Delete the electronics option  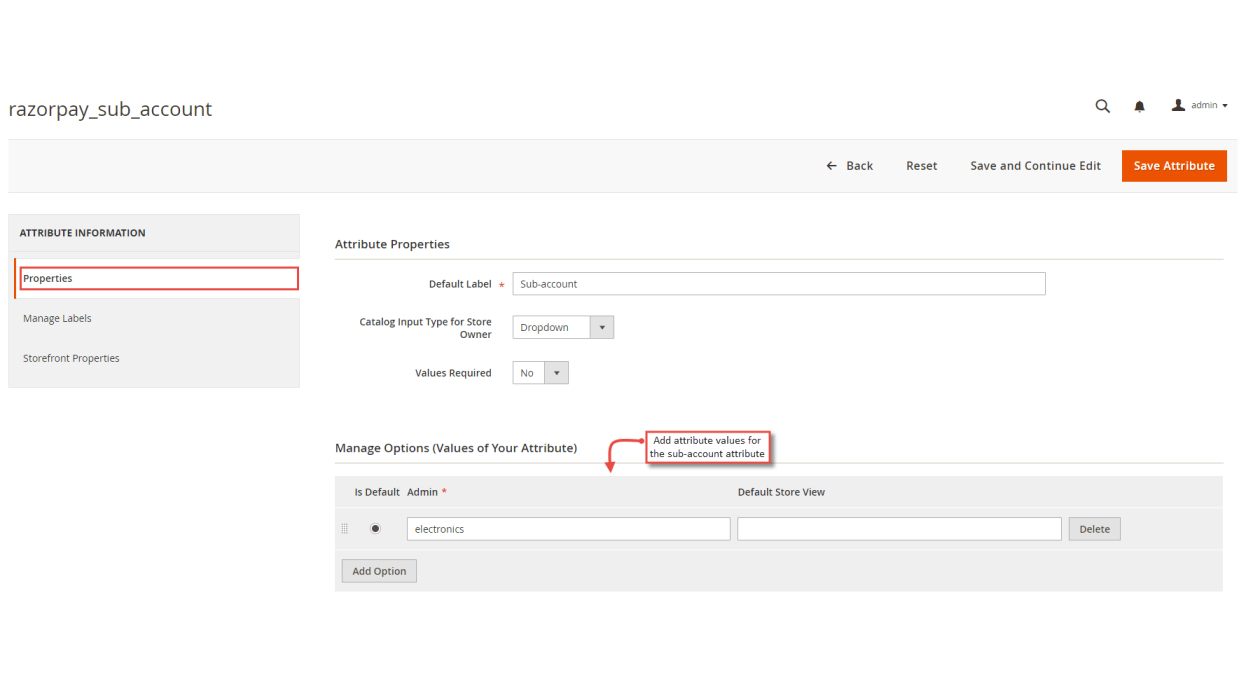click(x=1094, y=529)
